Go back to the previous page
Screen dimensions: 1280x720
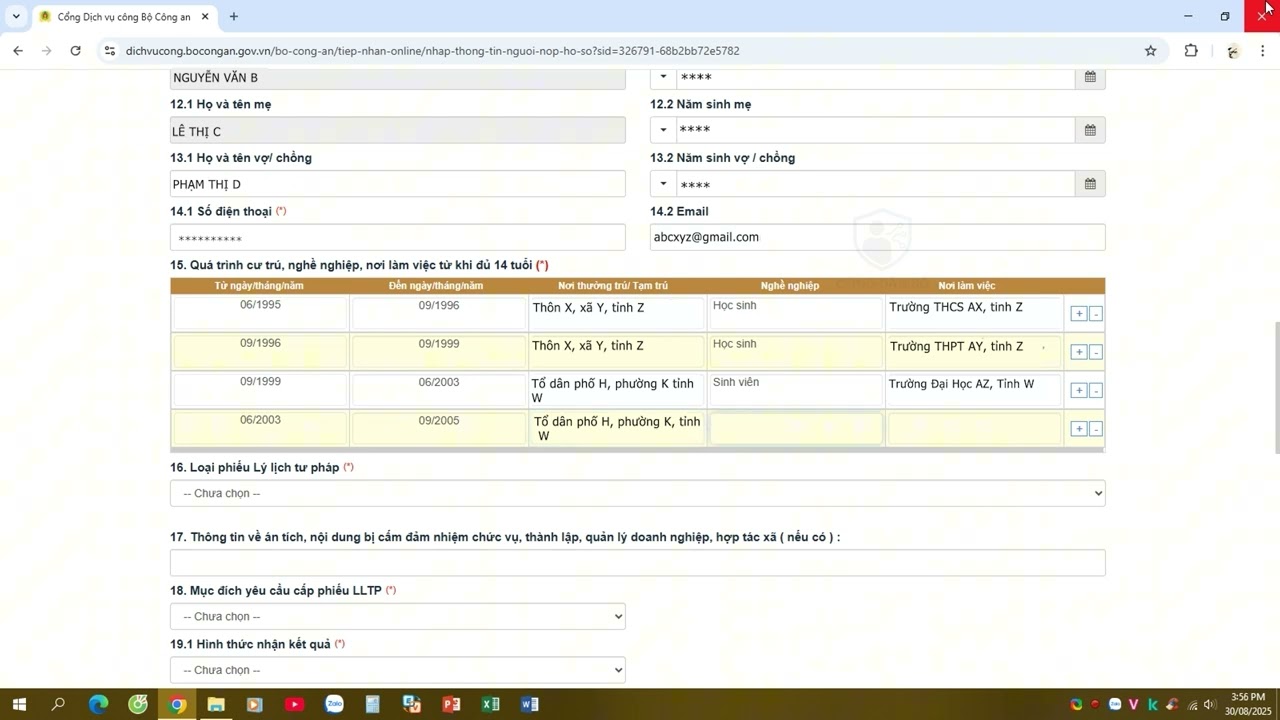tap(18, 51)
